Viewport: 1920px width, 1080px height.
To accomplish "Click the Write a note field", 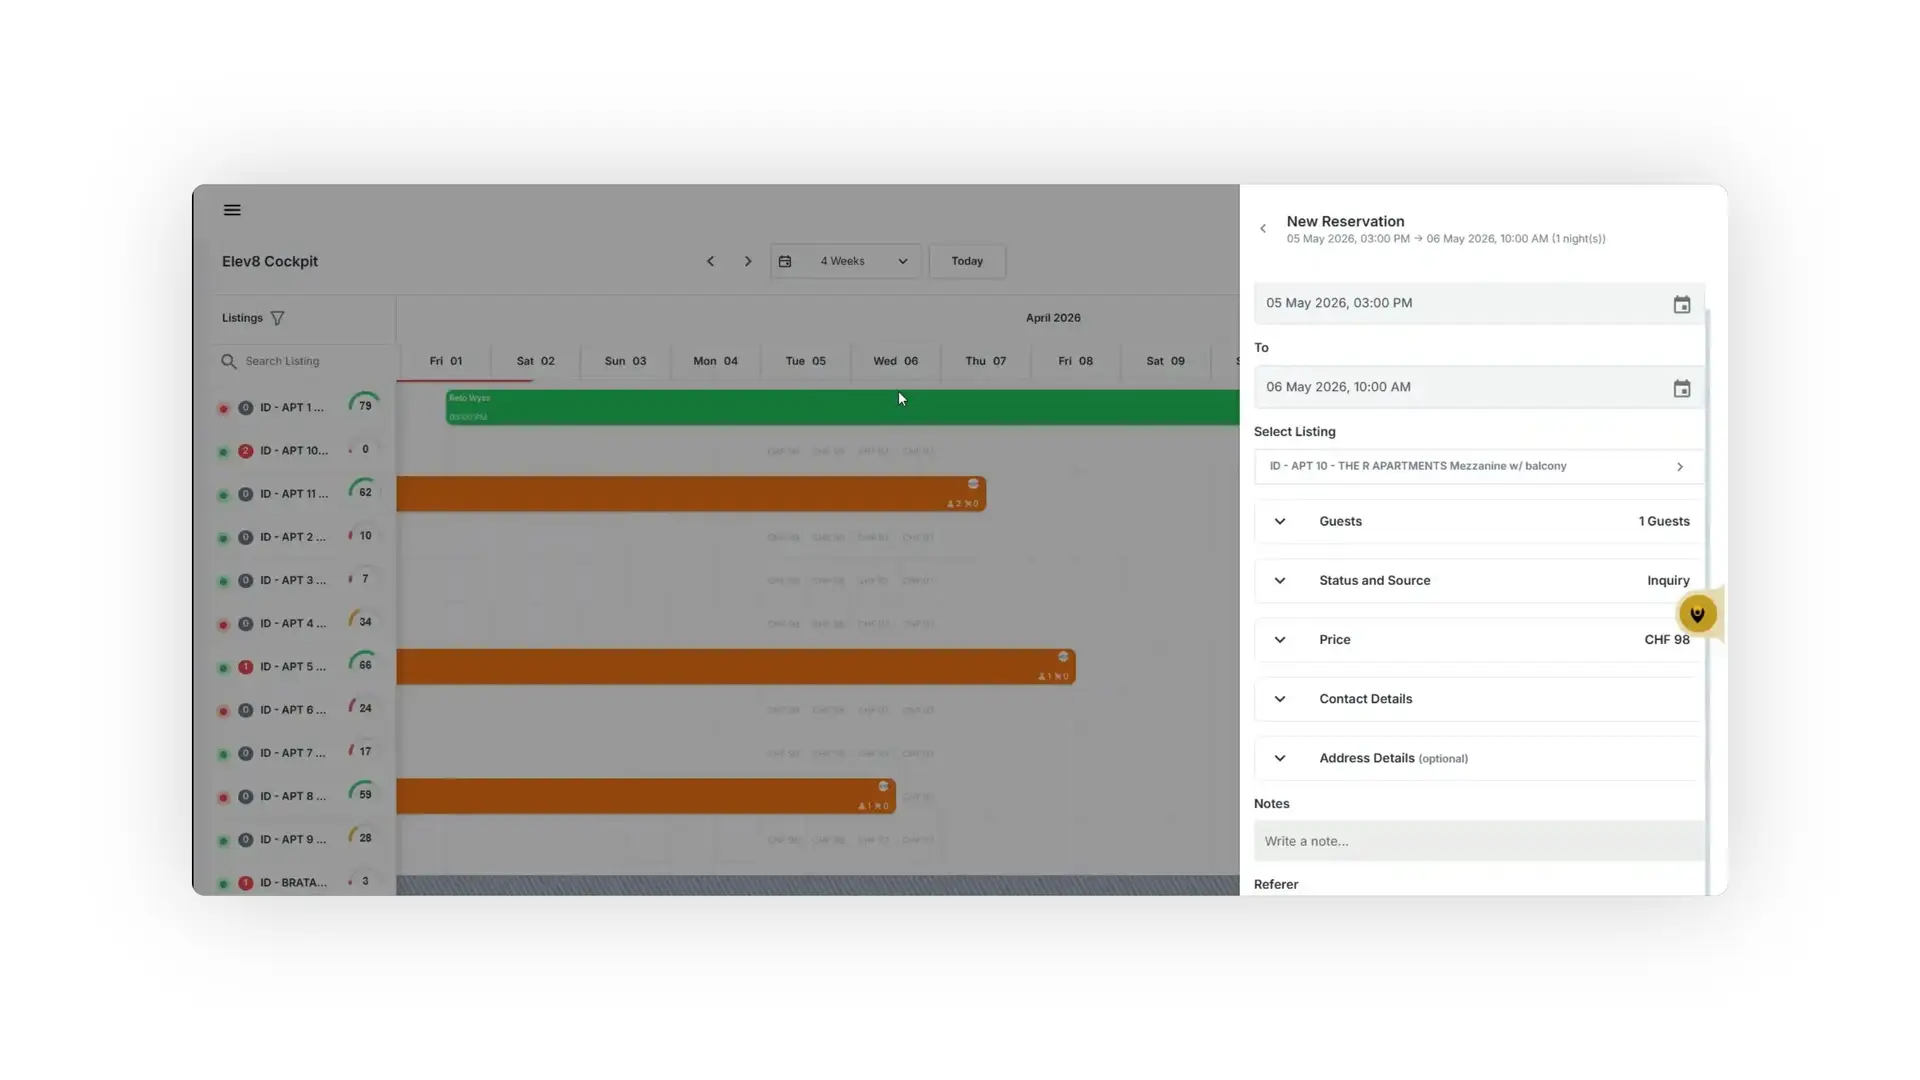I will click(x=1479, y=841).
